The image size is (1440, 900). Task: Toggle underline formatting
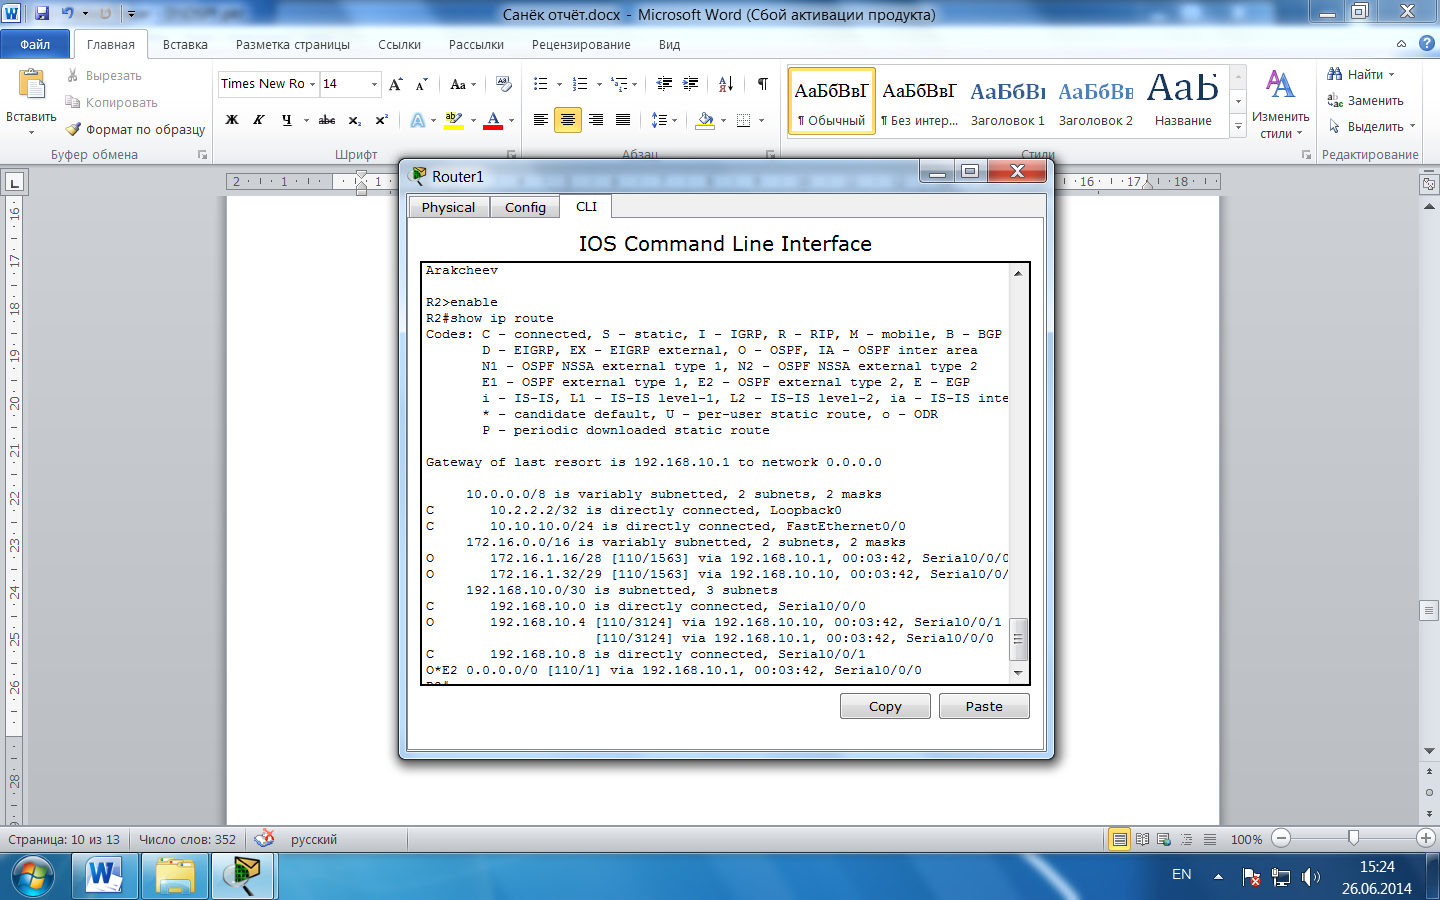point(287,120)
